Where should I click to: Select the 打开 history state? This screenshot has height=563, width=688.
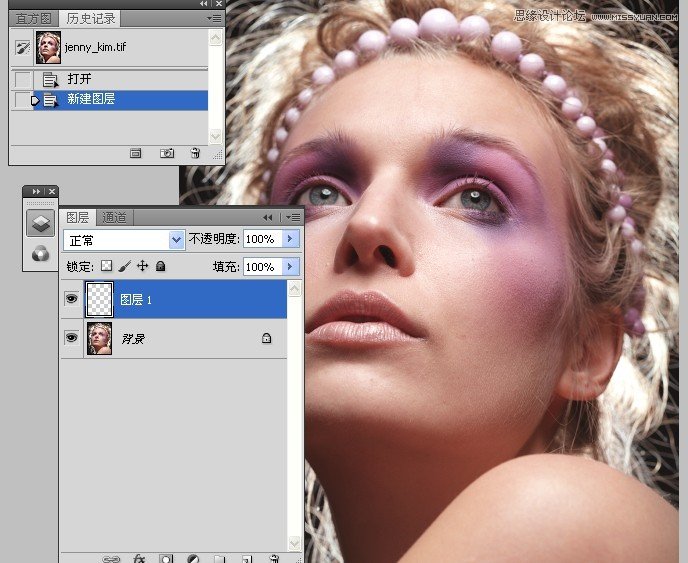(80, 78)
